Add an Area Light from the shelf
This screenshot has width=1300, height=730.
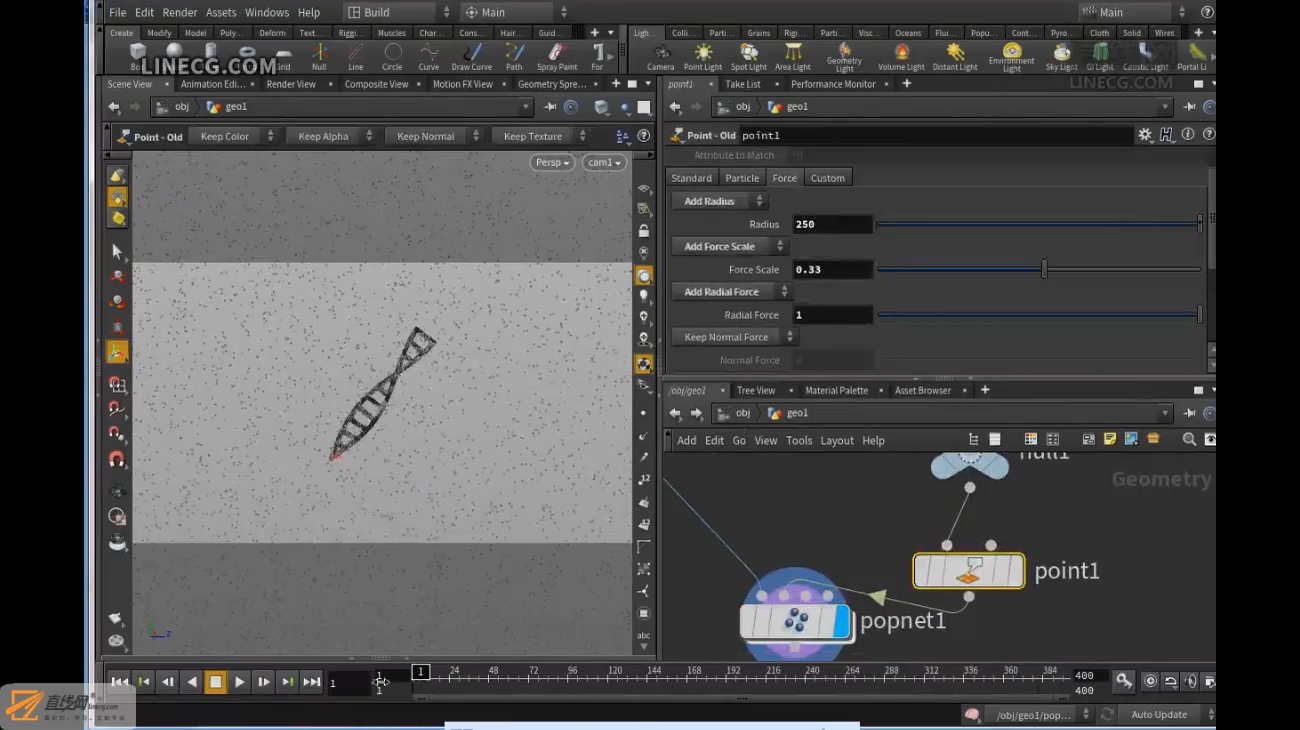[793, 56]
